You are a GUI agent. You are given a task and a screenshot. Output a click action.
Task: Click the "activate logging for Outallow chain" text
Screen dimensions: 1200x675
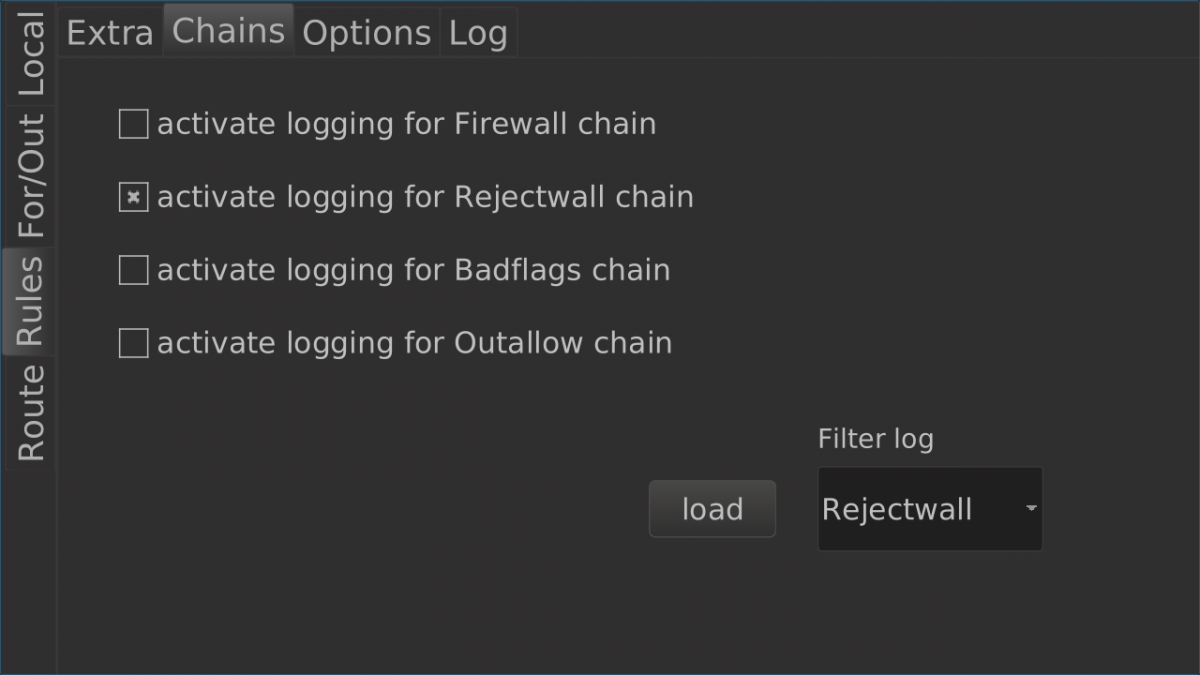click(414, 344)
